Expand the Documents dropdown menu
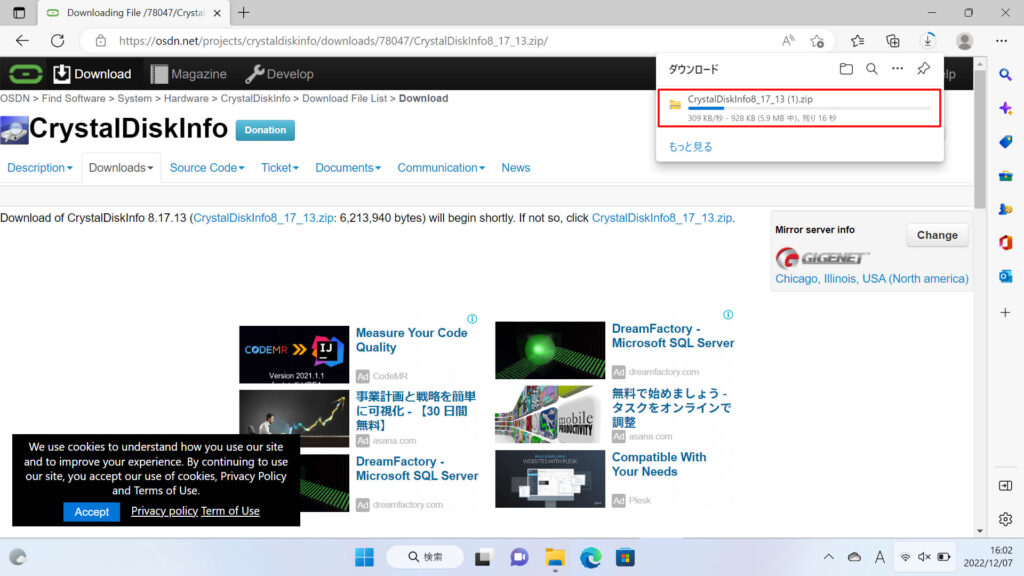 tap(347, 168)
